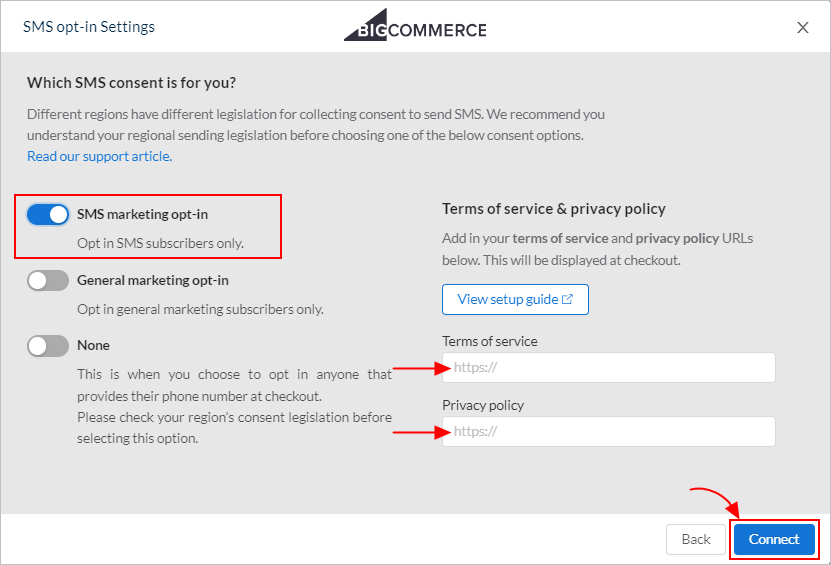The height and width of the screenshot is (565, 831).
Task: Click the Opt in SMS subscribers only description
Action: [161, 243]
